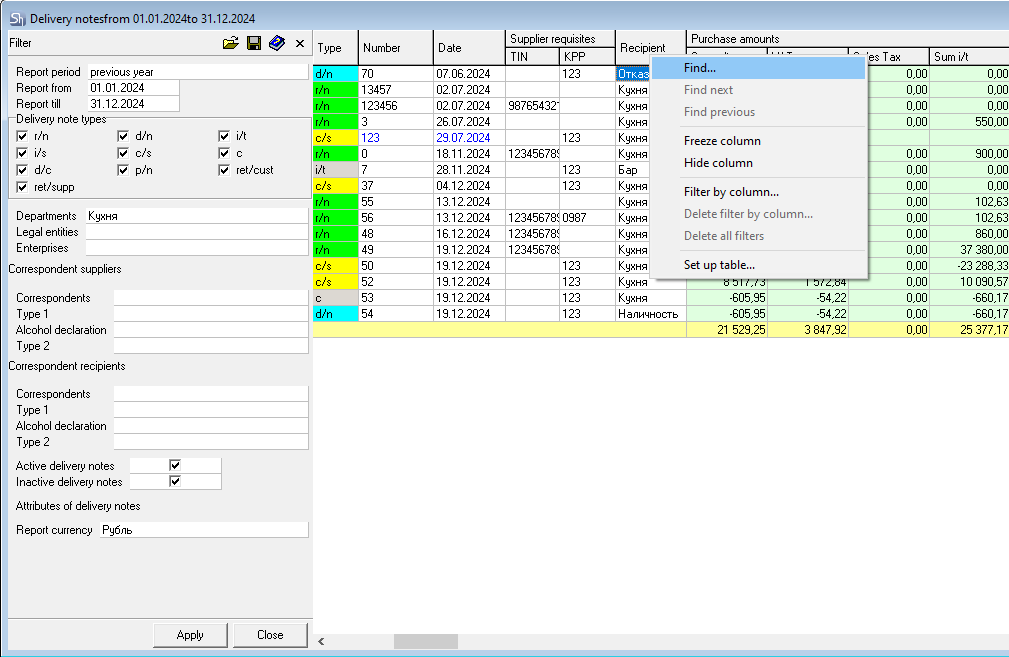The width and height of the screenshot is (1009, 657).
Task: Select Find... in the context menu
Action: (700, 68)
